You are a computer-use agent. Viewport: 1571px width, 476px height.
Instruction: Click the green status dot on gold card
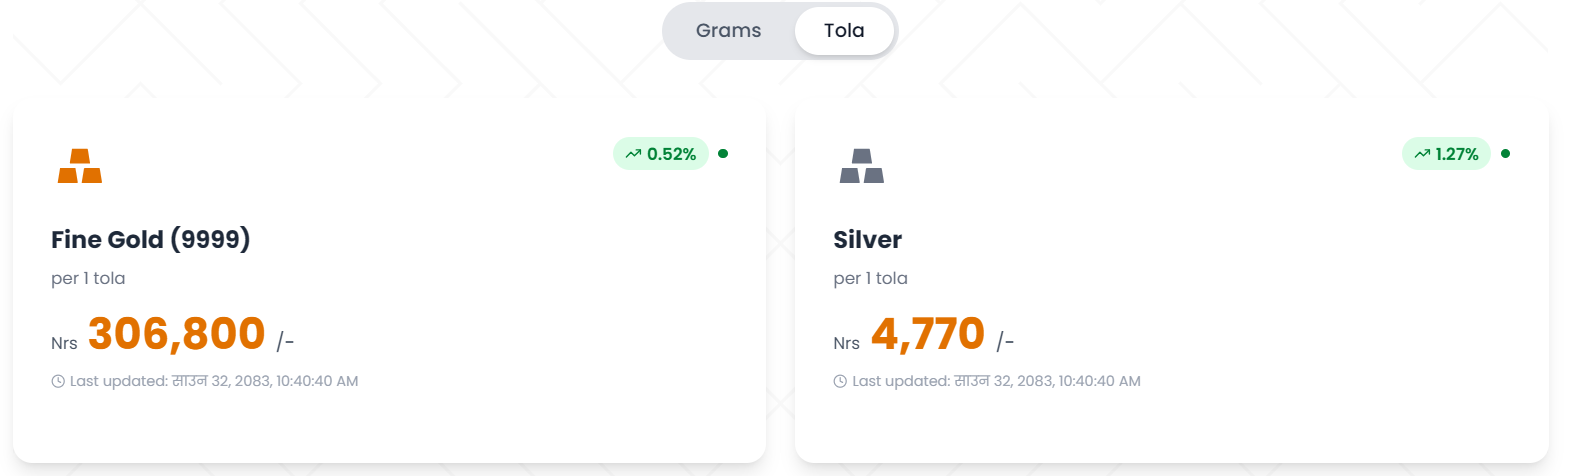click(723, 154)
